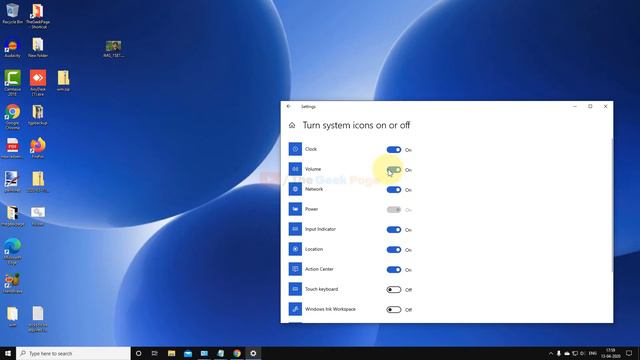Viewport: 640px width, 360px height.
Task: Open Action Center notifications icon in taskbar
Action: point(629,353)
